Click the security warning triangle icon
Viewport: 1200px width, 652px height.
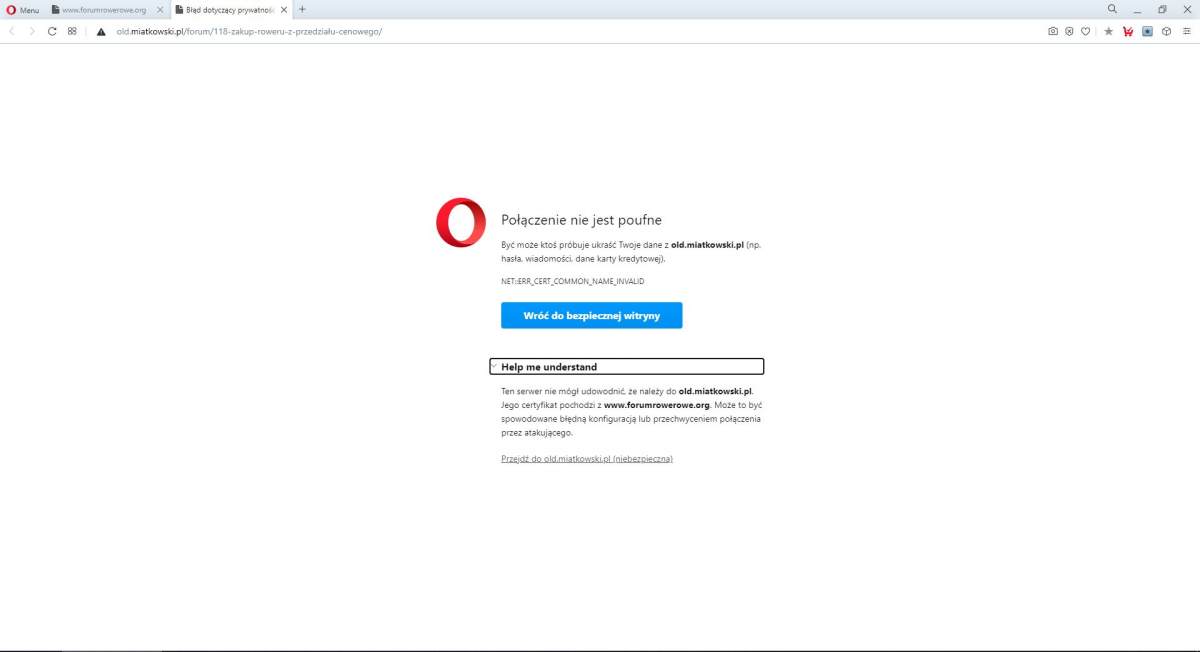101,31
